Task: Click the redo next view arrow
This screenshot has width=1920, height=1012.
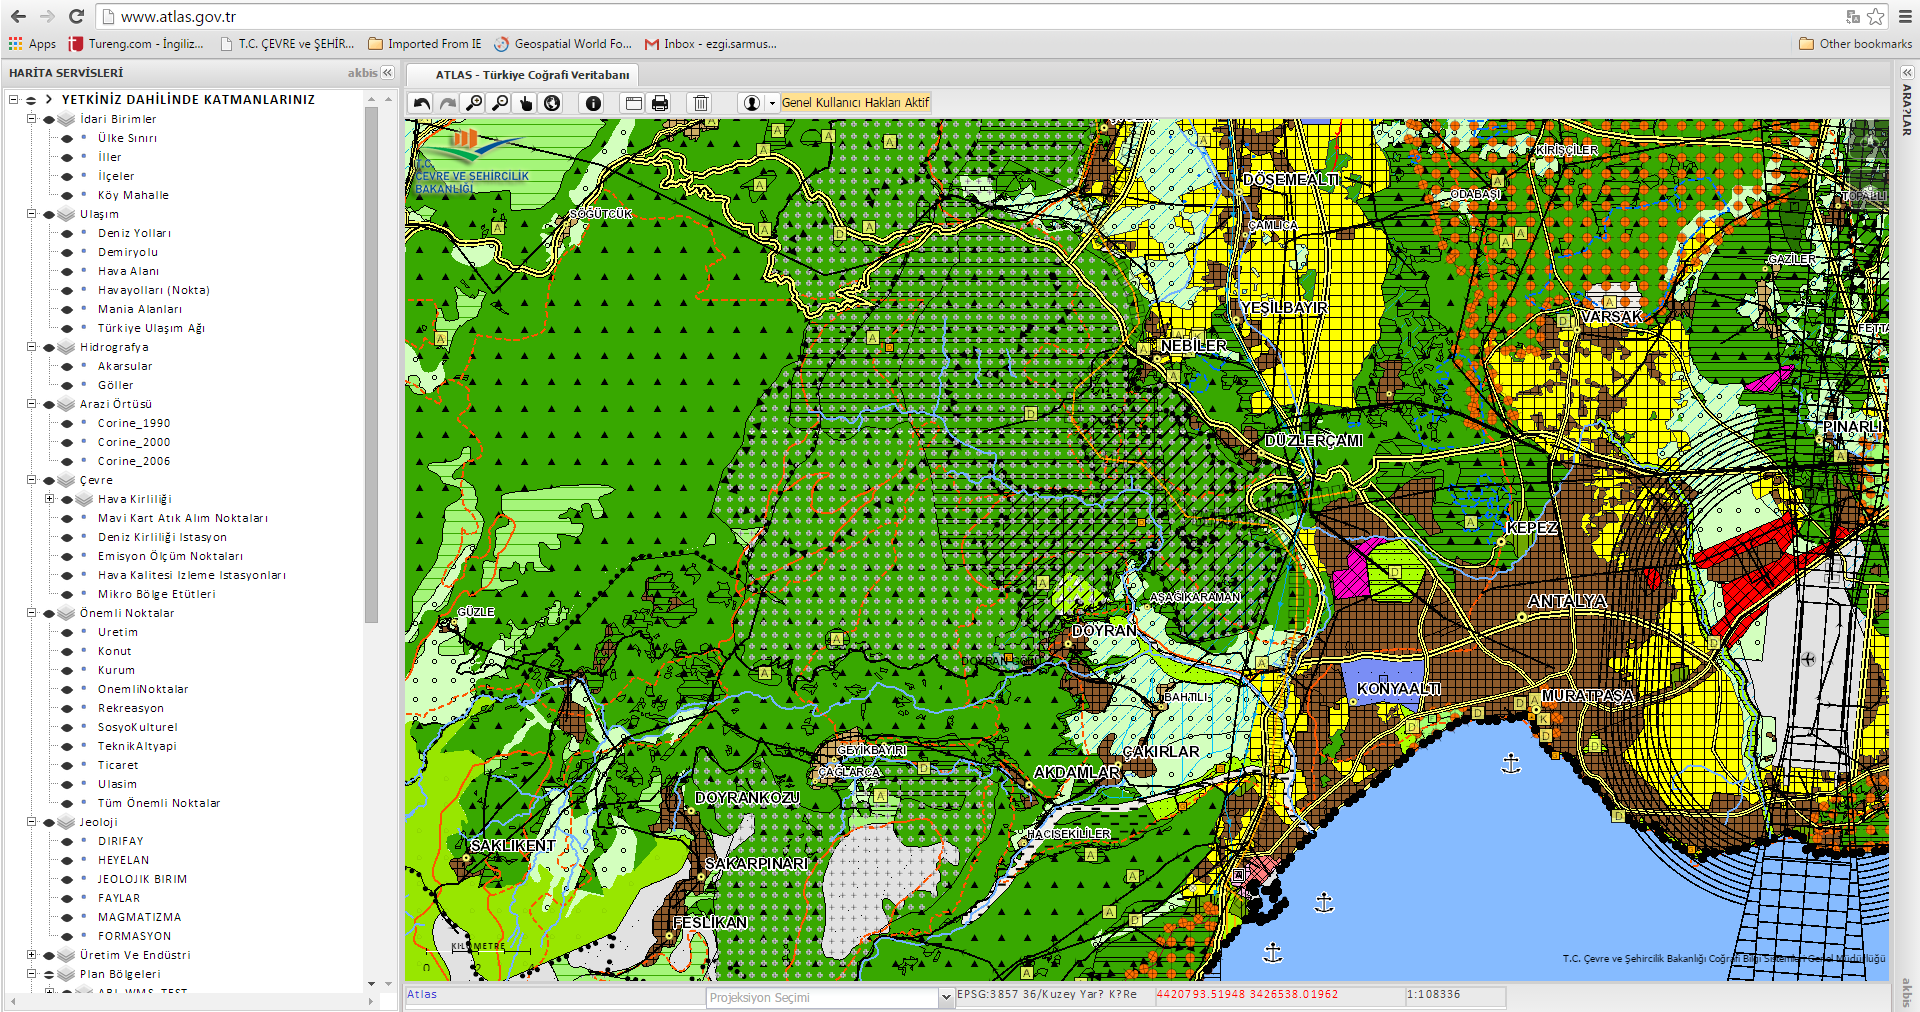Action: tap(447, 103)
